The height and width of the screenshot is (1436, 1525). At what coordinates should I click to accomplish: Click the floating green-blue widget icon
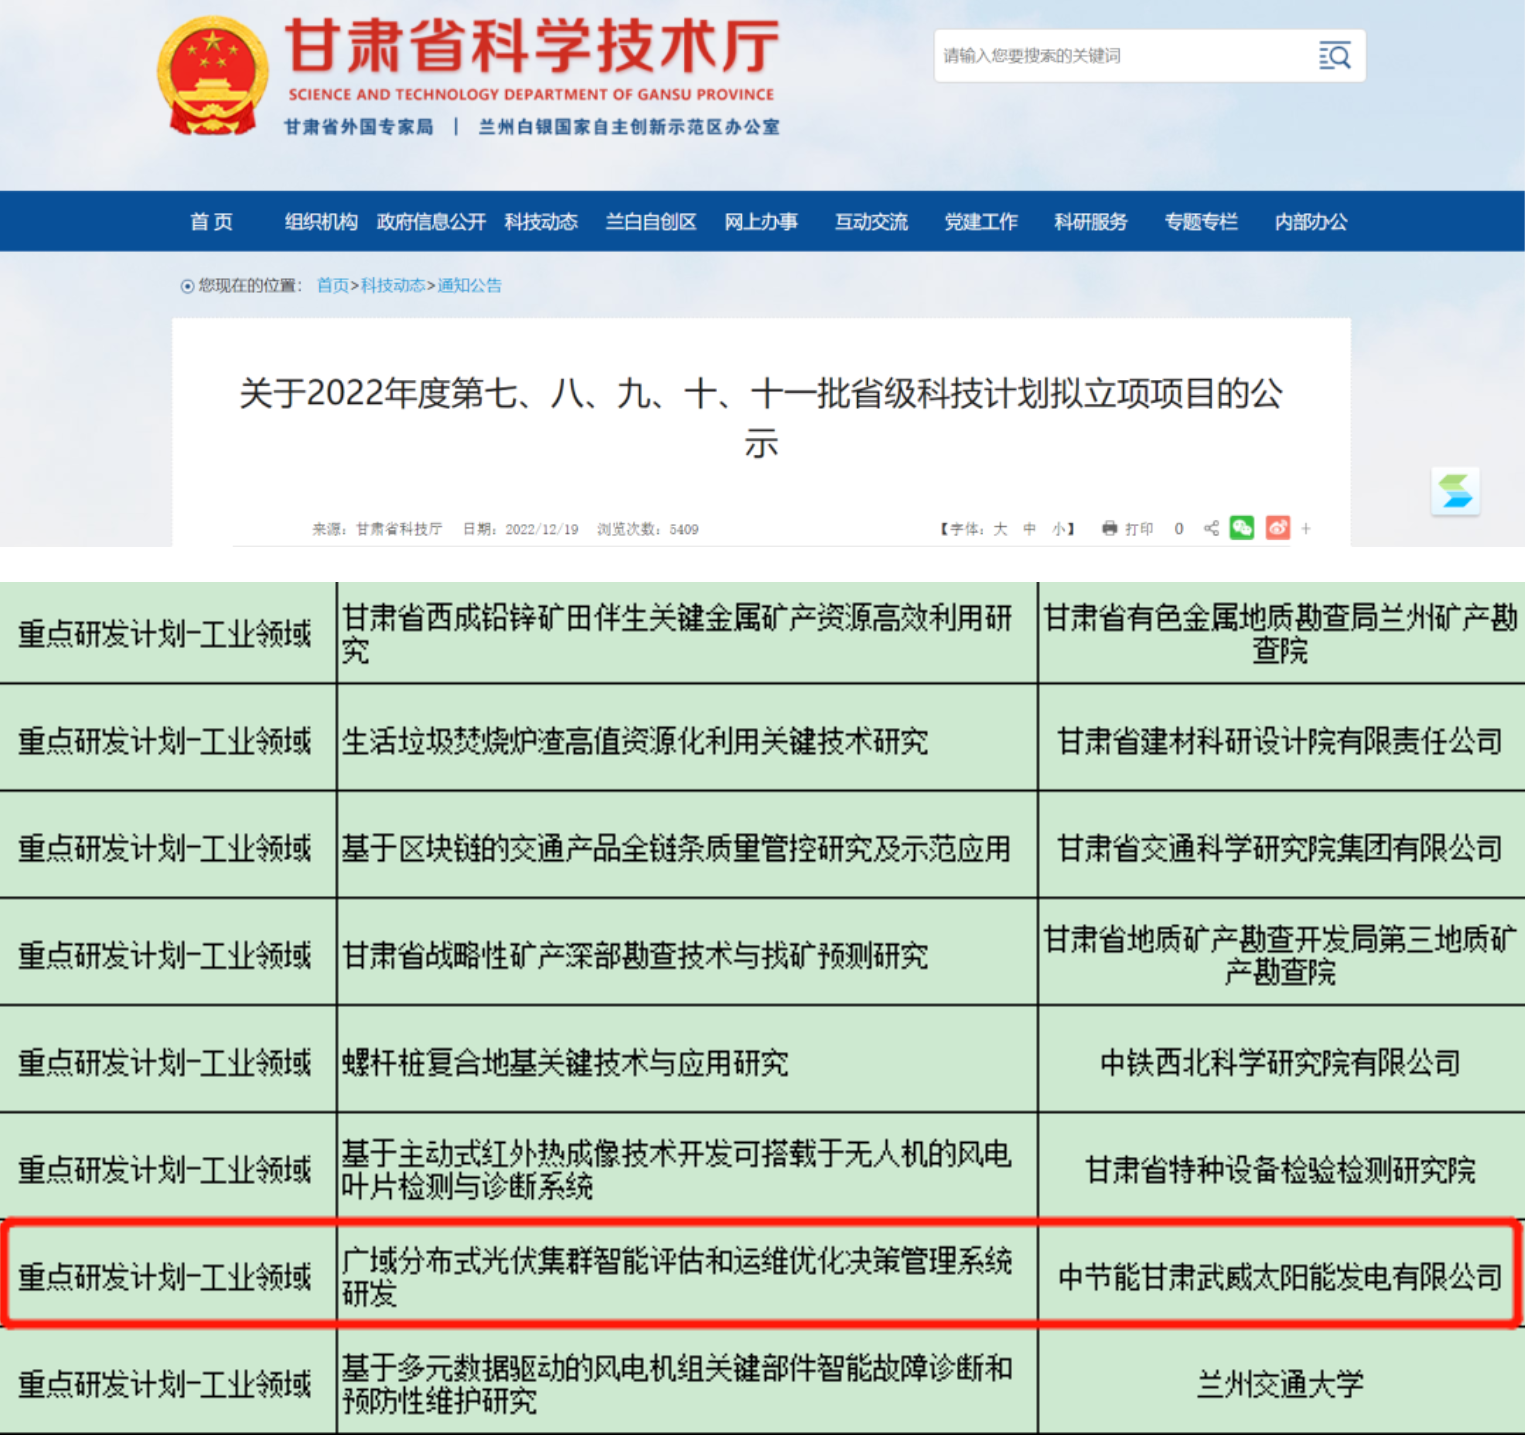pos(1455,492)
